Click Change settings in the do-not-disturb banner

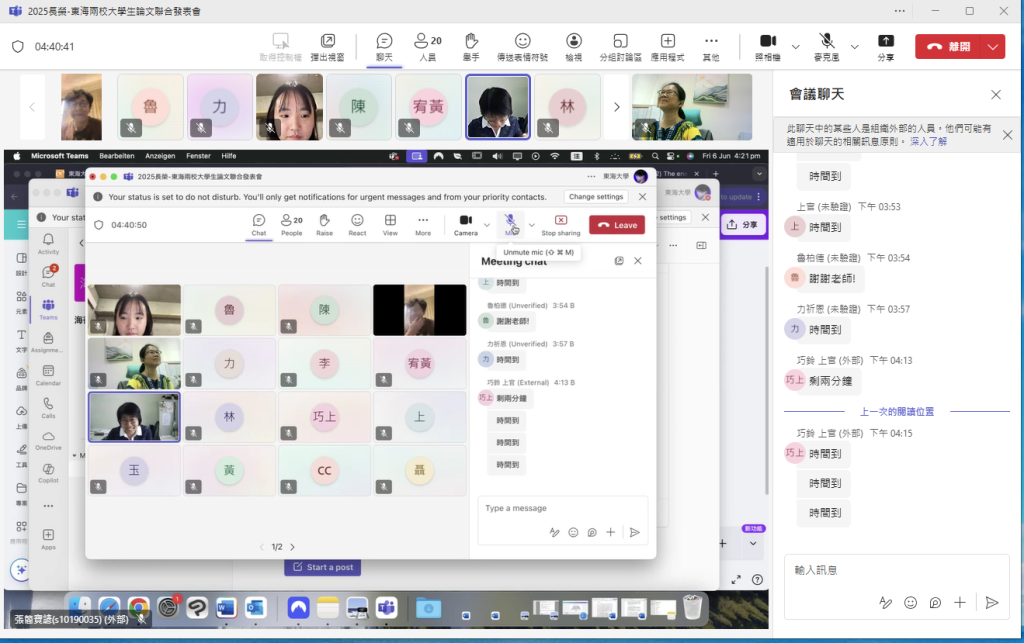pyautogui.click(x=596, y=196)
